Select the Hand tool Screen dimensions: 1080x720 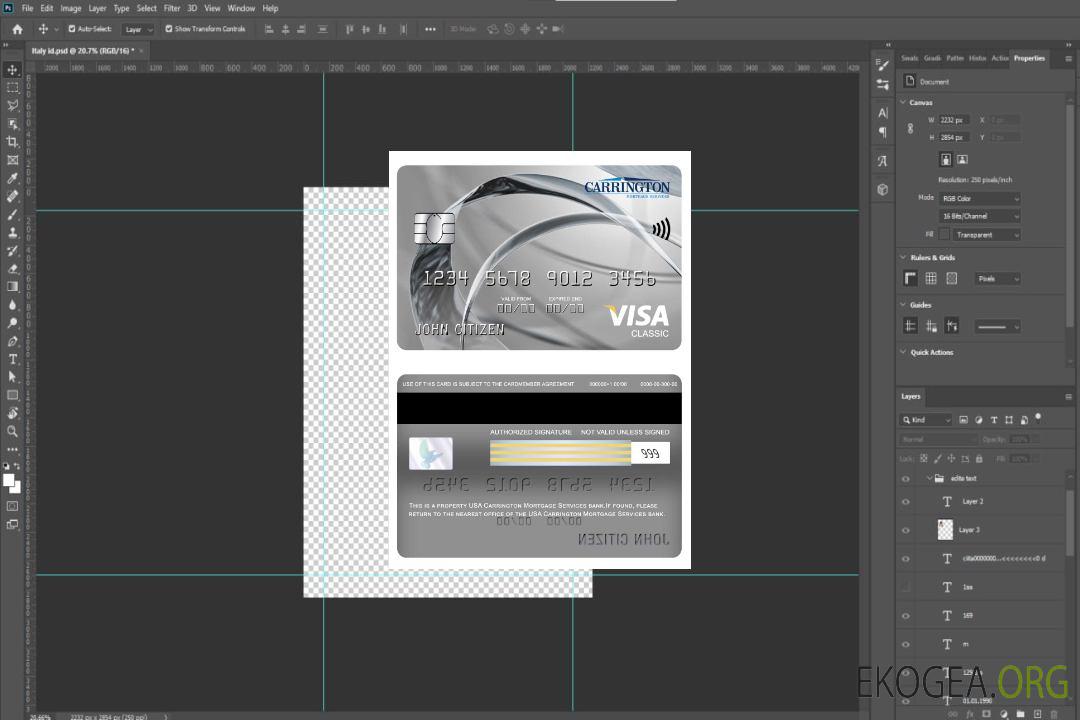point(12,413)
